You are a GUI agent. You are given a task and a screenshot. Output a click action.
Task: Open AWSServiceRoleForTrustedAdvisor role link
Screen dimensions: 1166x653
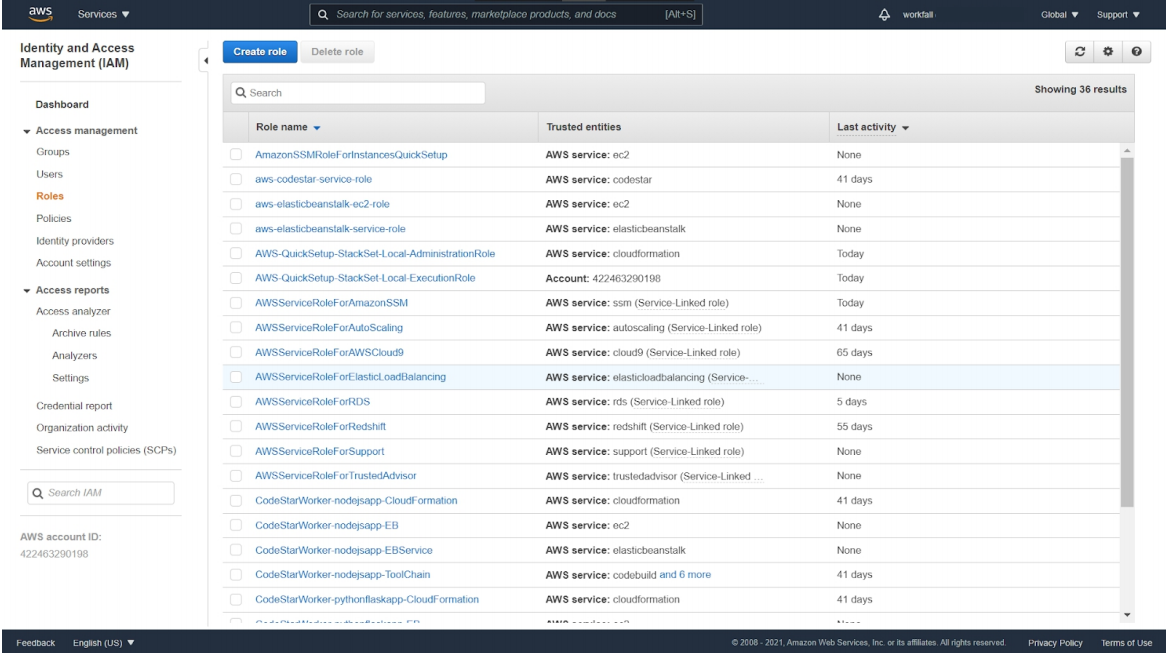(x=335, y=476)
